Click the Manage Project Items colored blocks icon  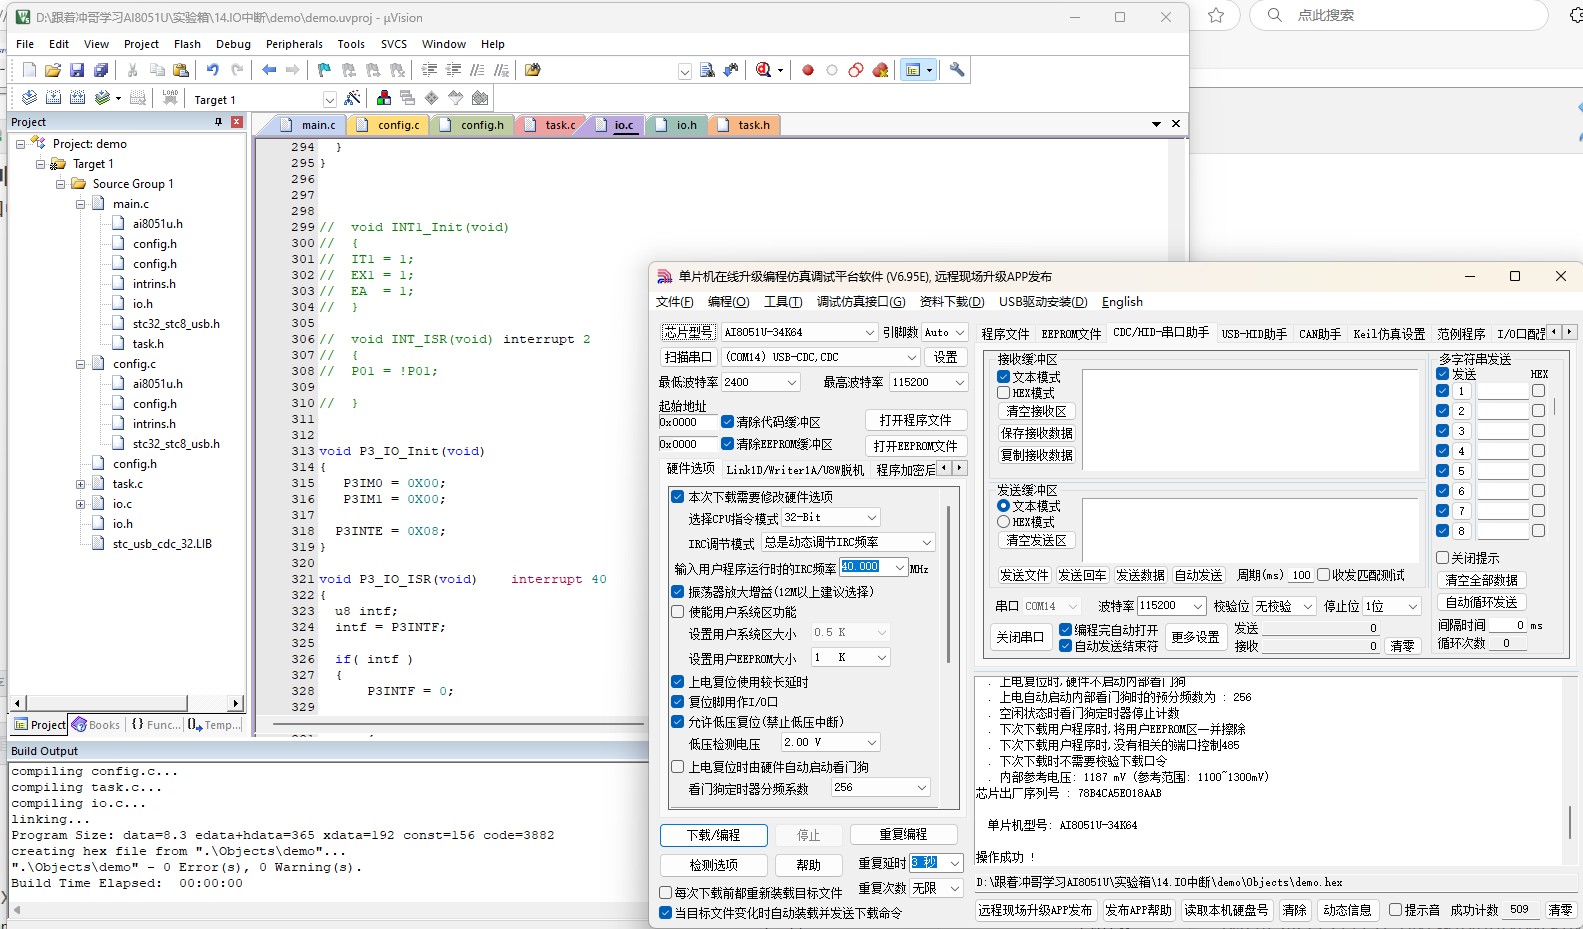384,98
